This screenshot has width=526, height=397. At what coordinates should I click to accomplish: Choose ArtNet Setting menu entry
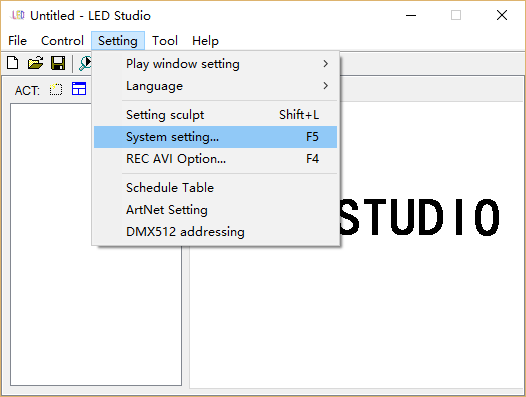[215, 210]
